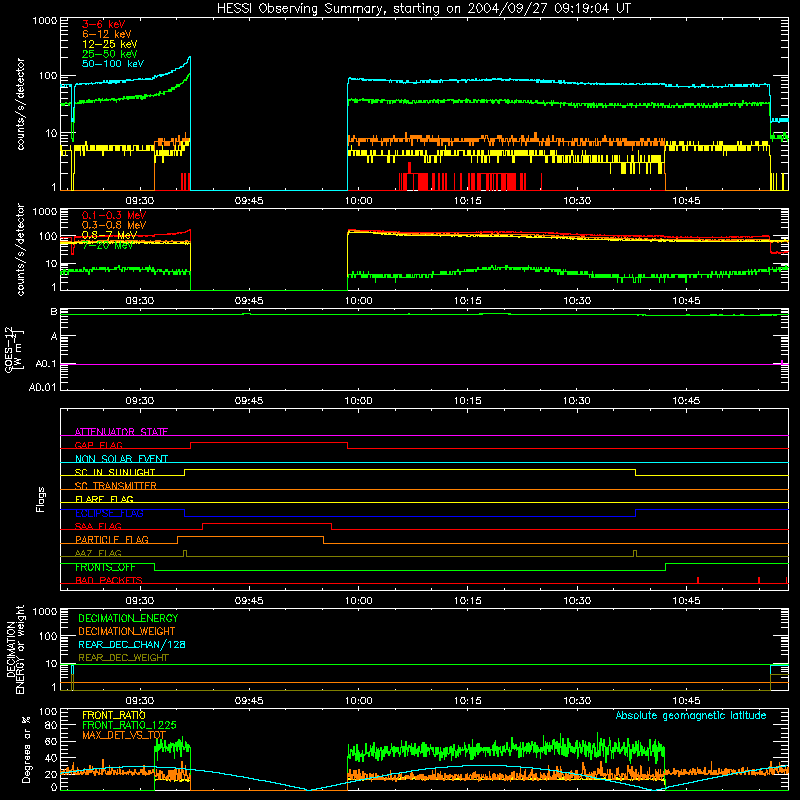Click the 0.3-0.8 MeV legend entry
This screenshot has height=800, width=800.
(x=114, y=225)
